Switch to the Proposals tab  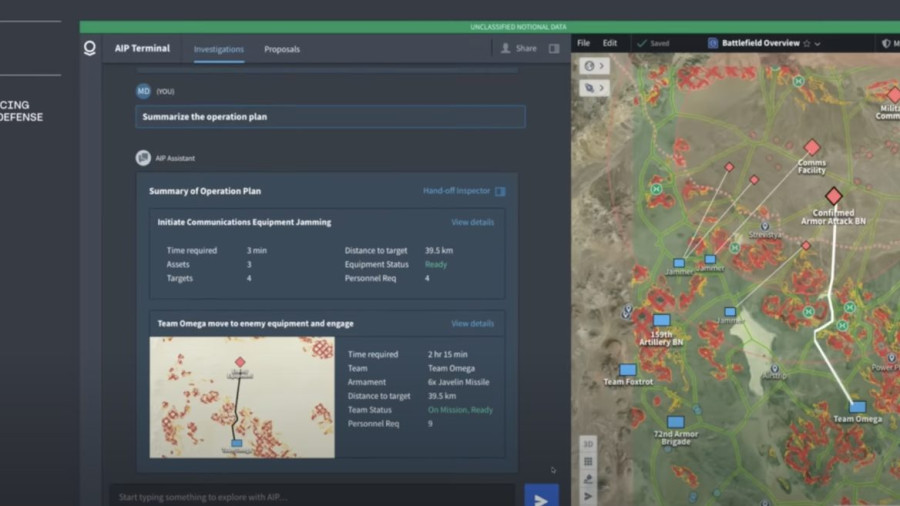coord(281,49)
